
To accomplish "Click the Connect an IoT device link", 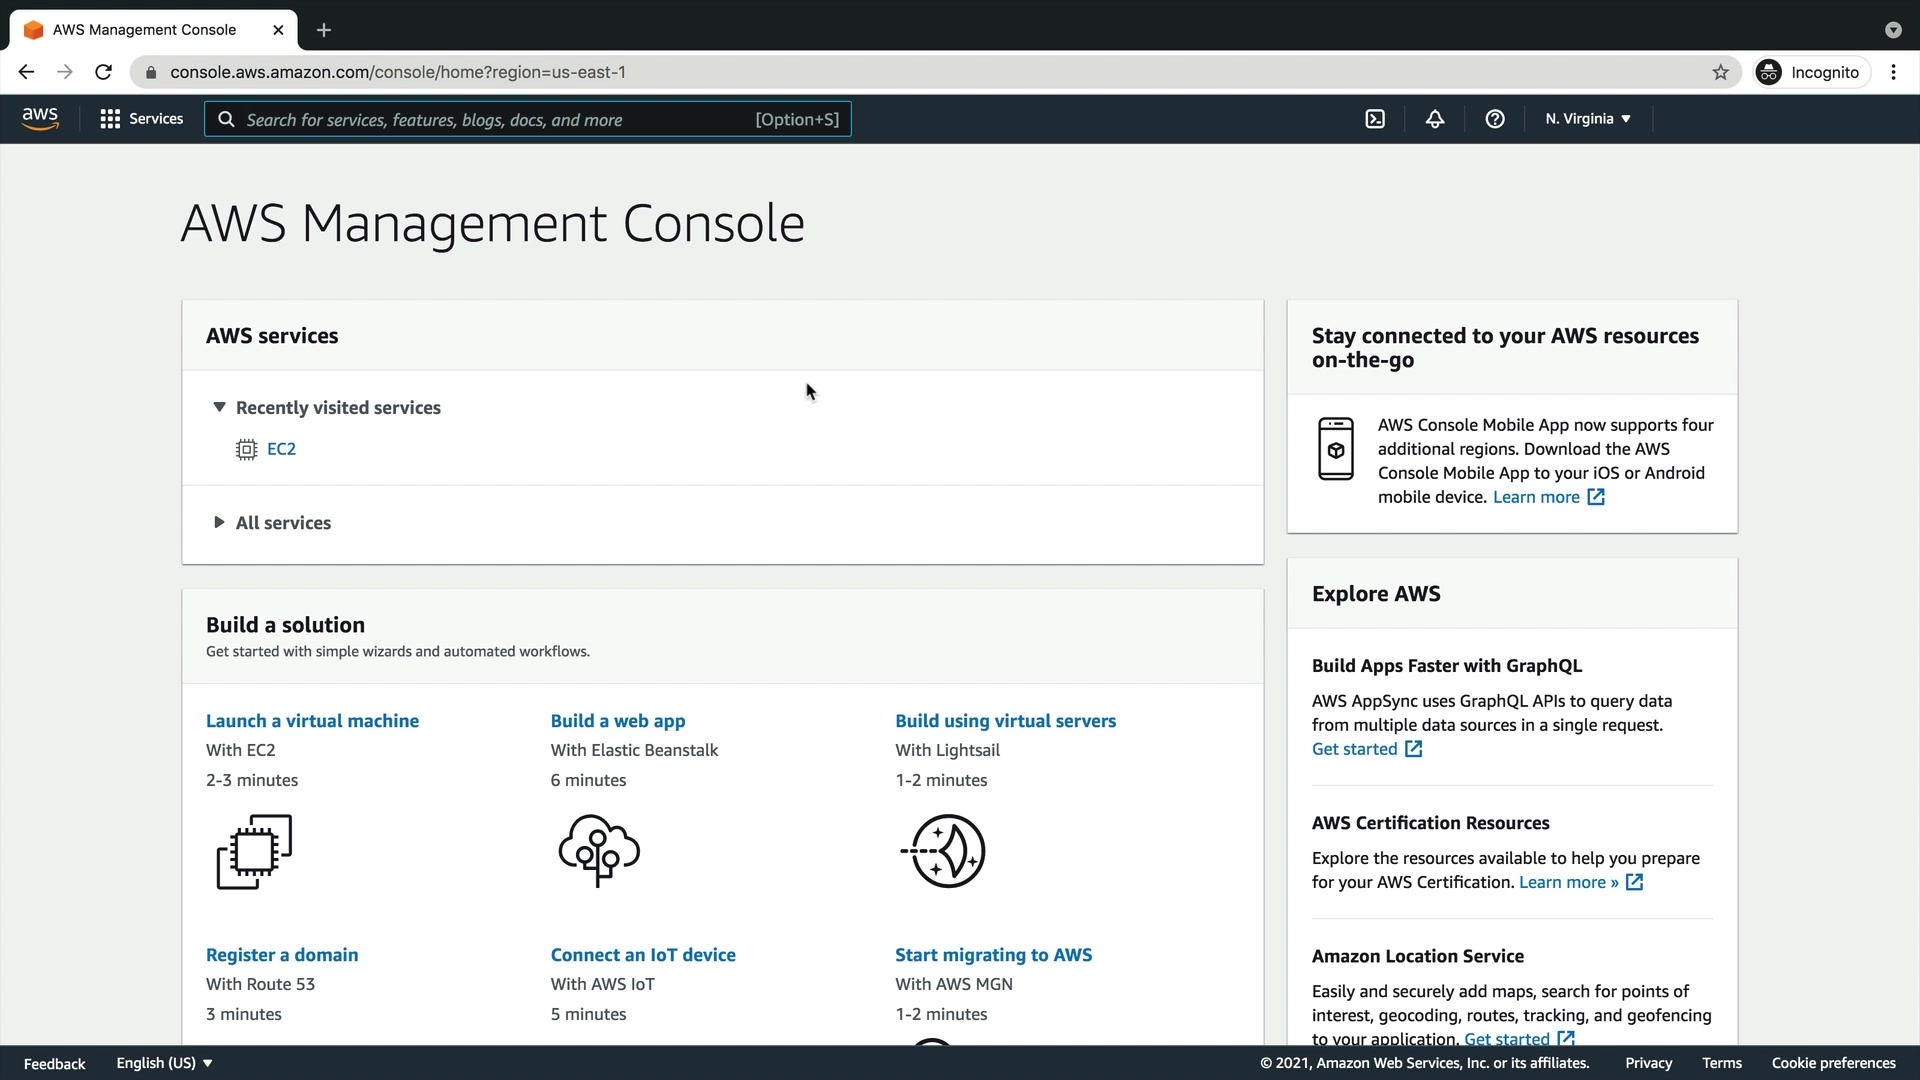I will click(x=643, y=955).
